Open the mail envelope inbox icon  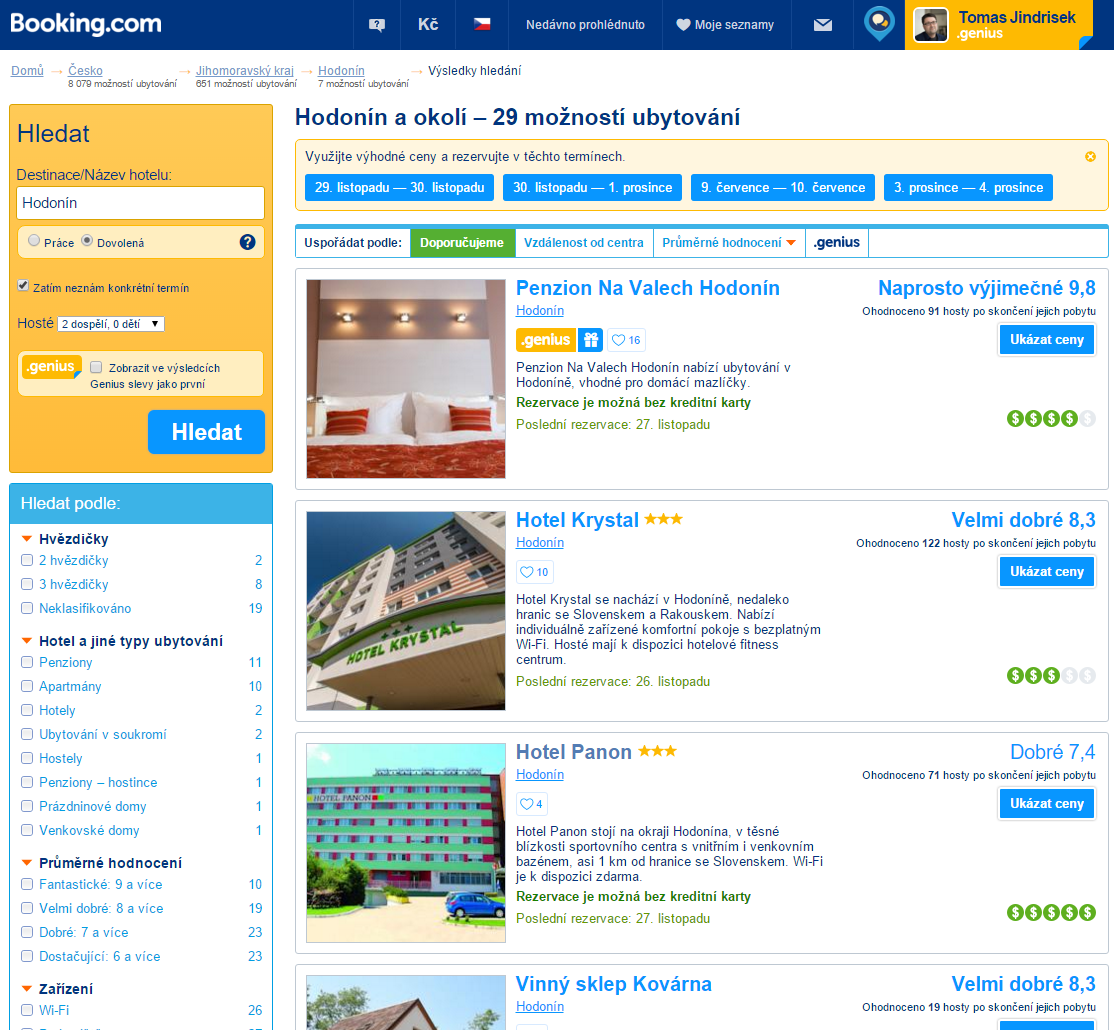[x=822, y=25]
